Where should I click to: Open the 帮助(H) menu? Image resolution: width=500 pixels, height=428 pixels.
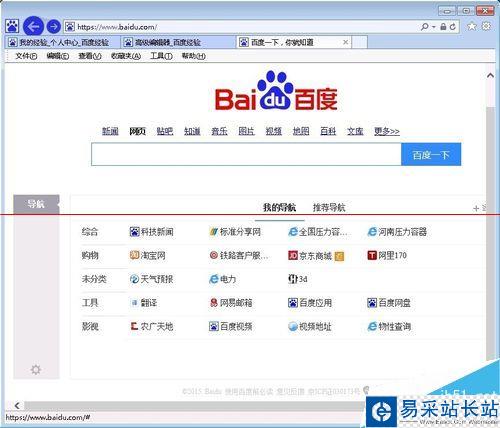tap(193, 56)
